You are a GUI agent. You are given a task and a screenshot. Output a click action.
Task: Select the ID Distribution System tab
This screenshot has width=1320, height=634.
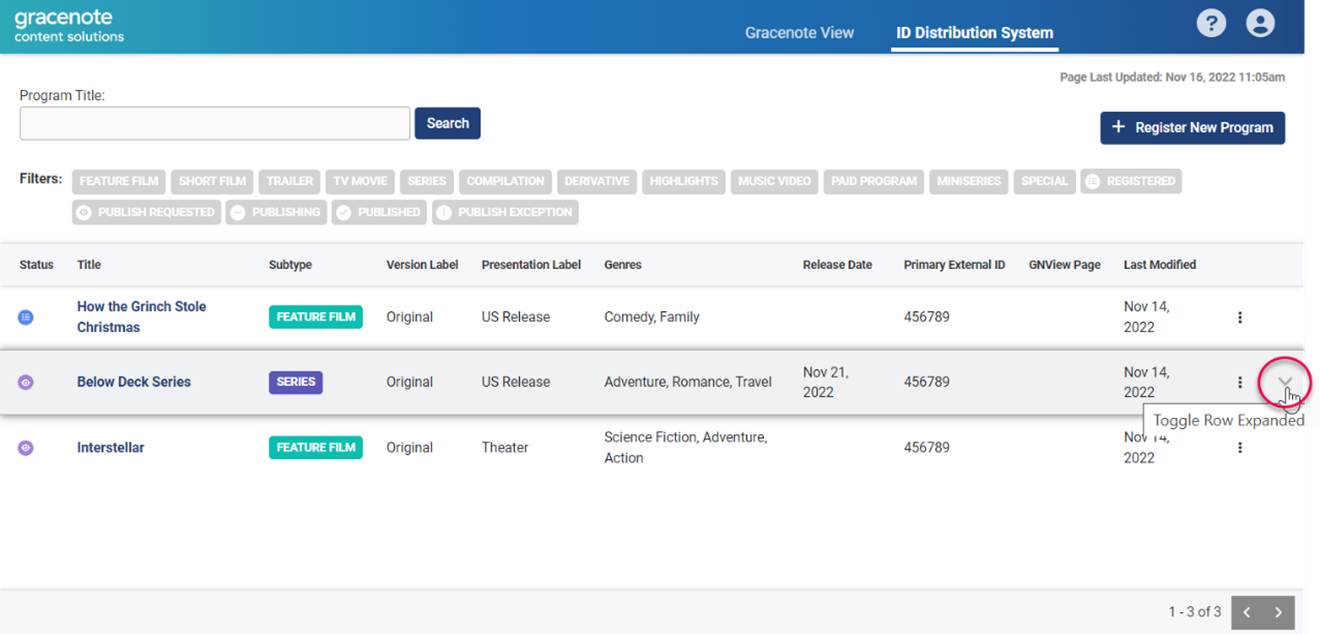click(x=974, y=33)
